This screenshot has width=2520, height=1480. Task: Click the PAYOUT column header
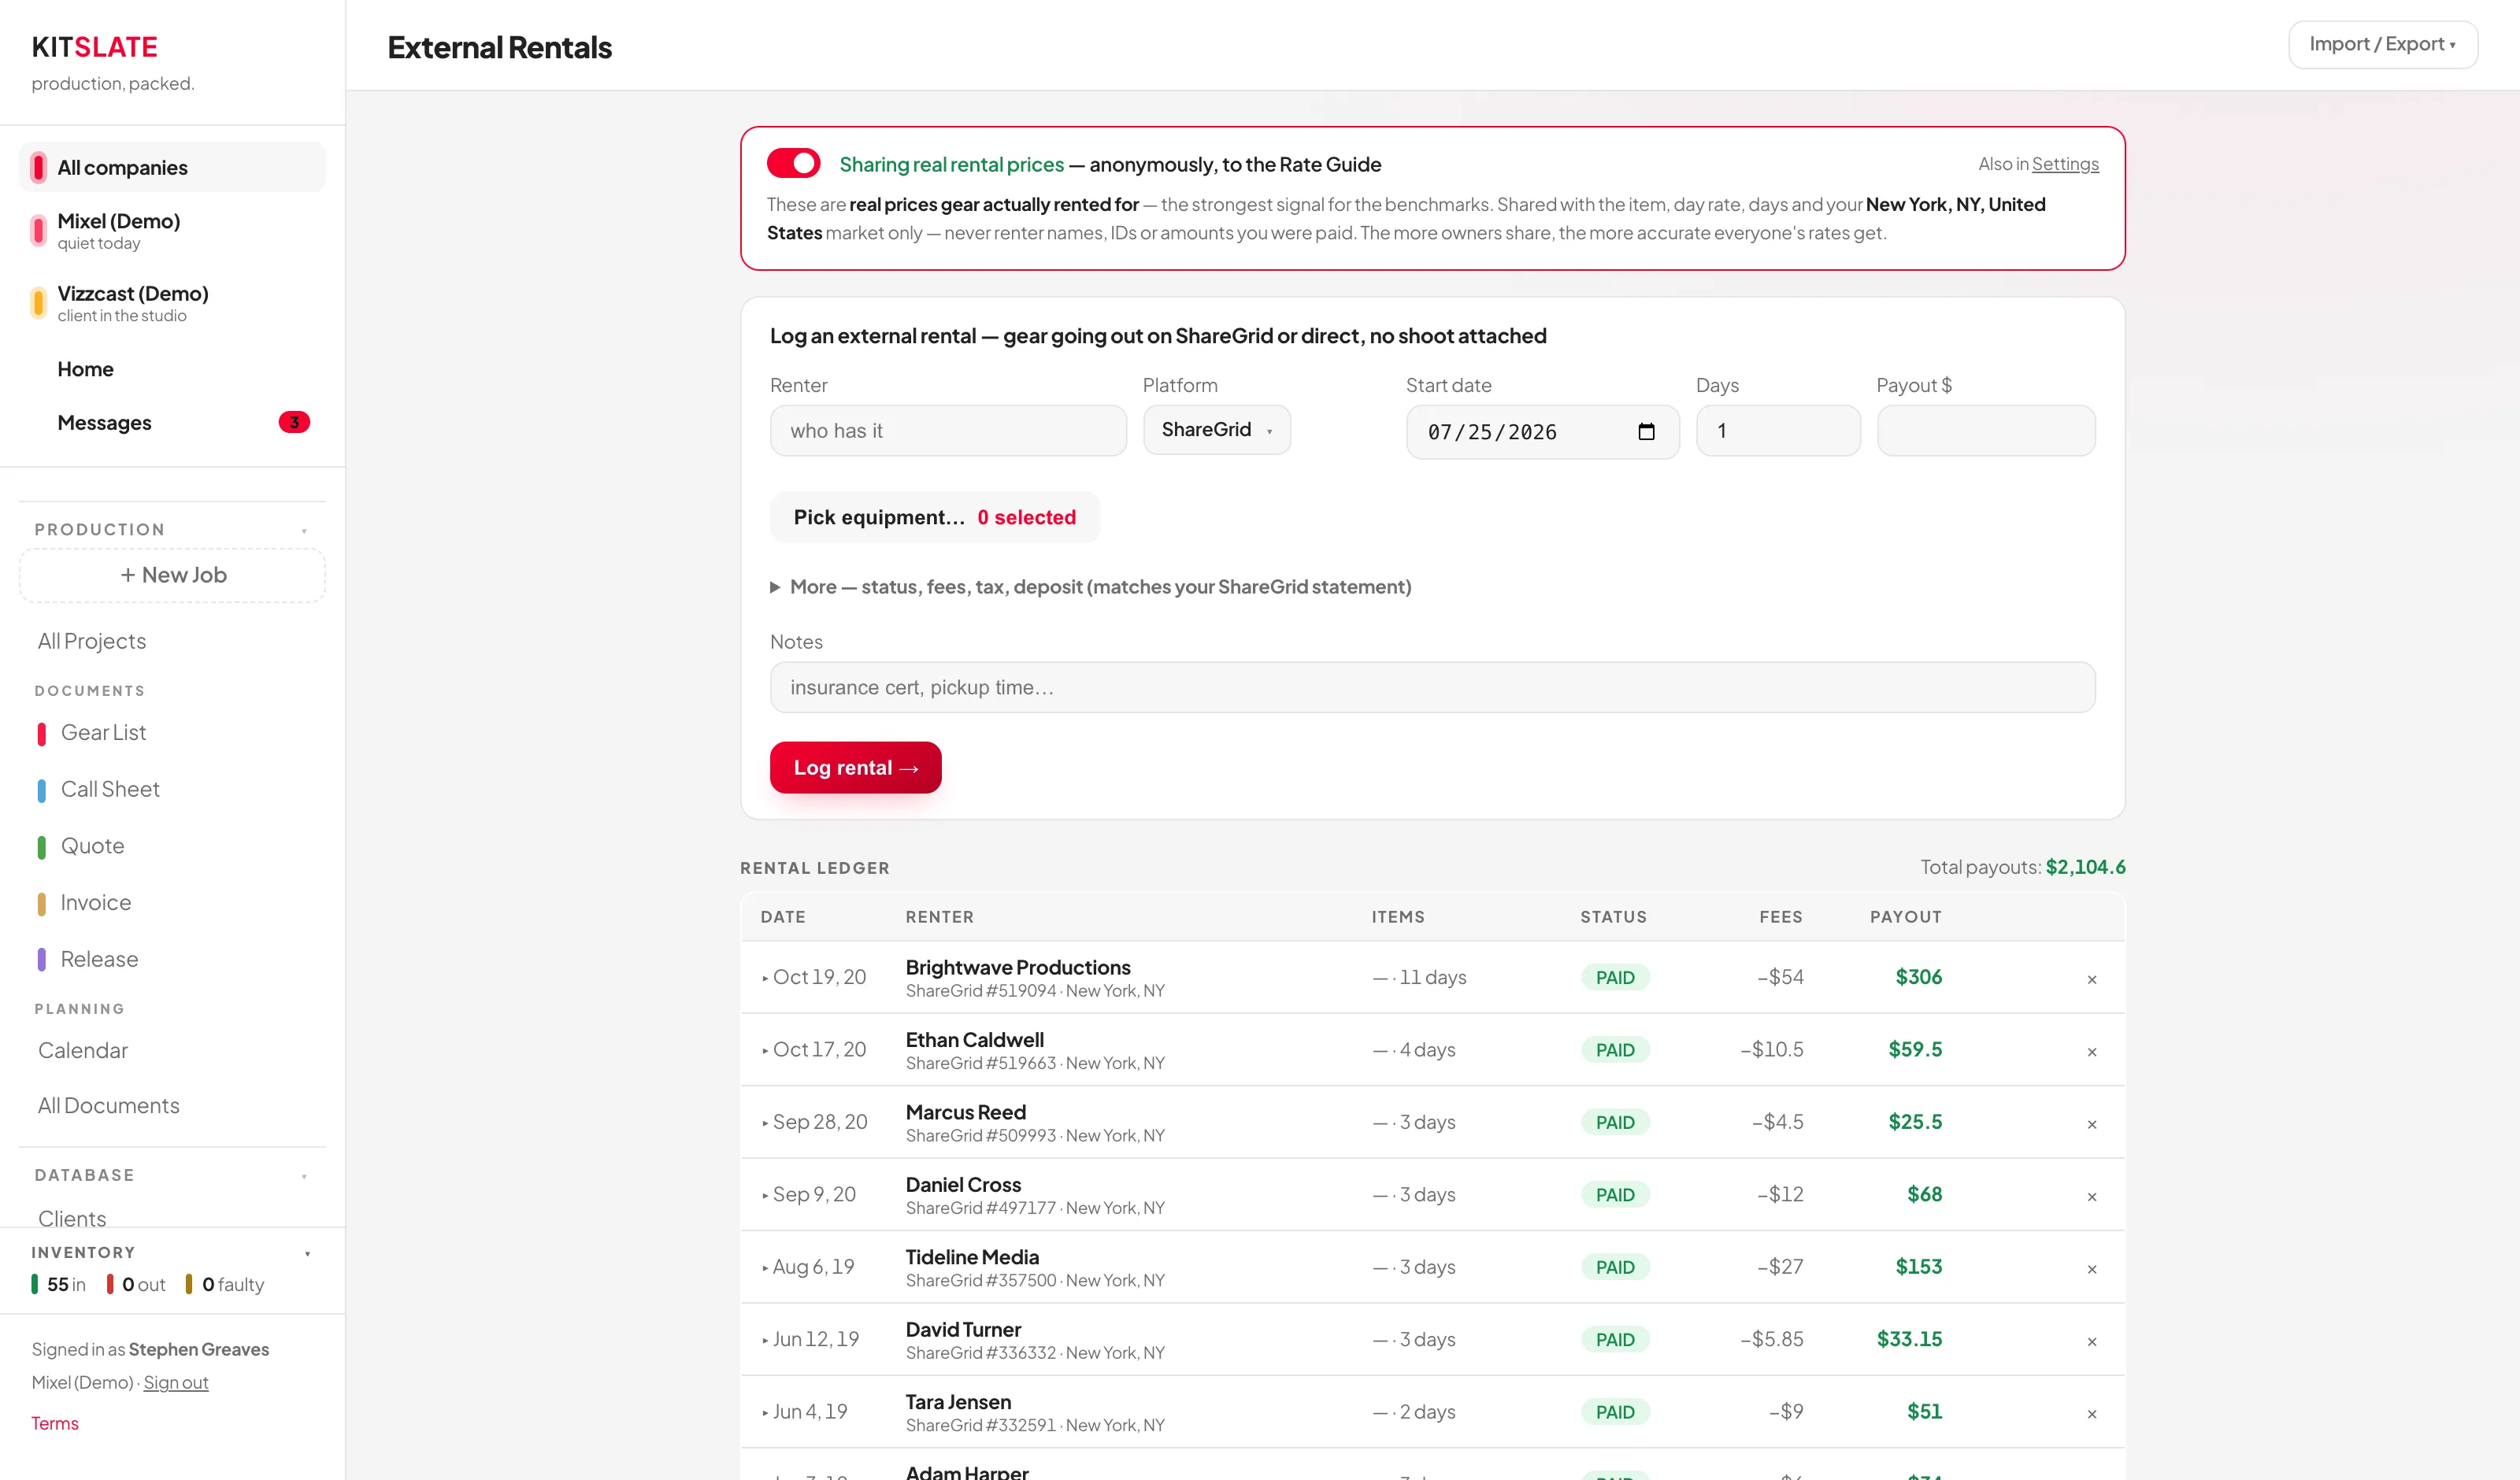point(1906,917)
